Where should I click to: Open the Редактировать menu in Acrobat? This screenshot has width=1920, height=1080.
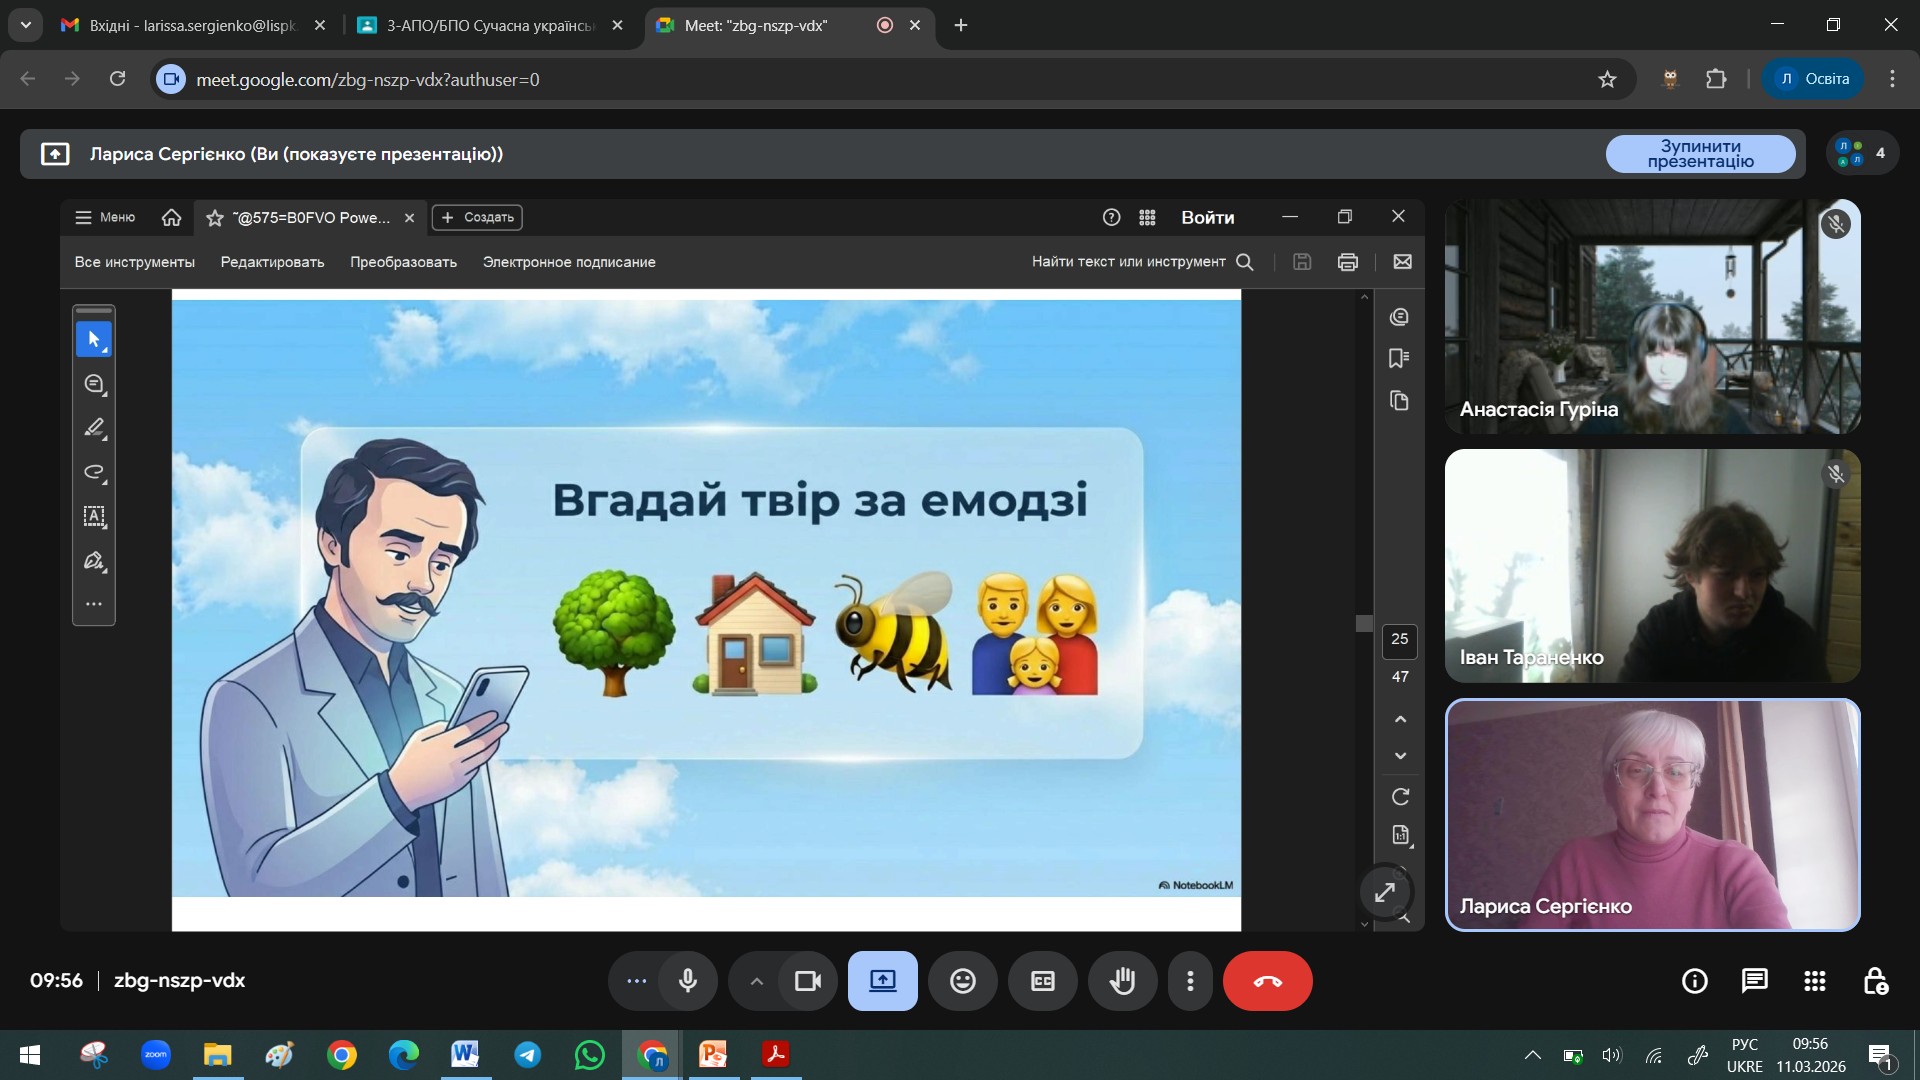coord(272,262)
